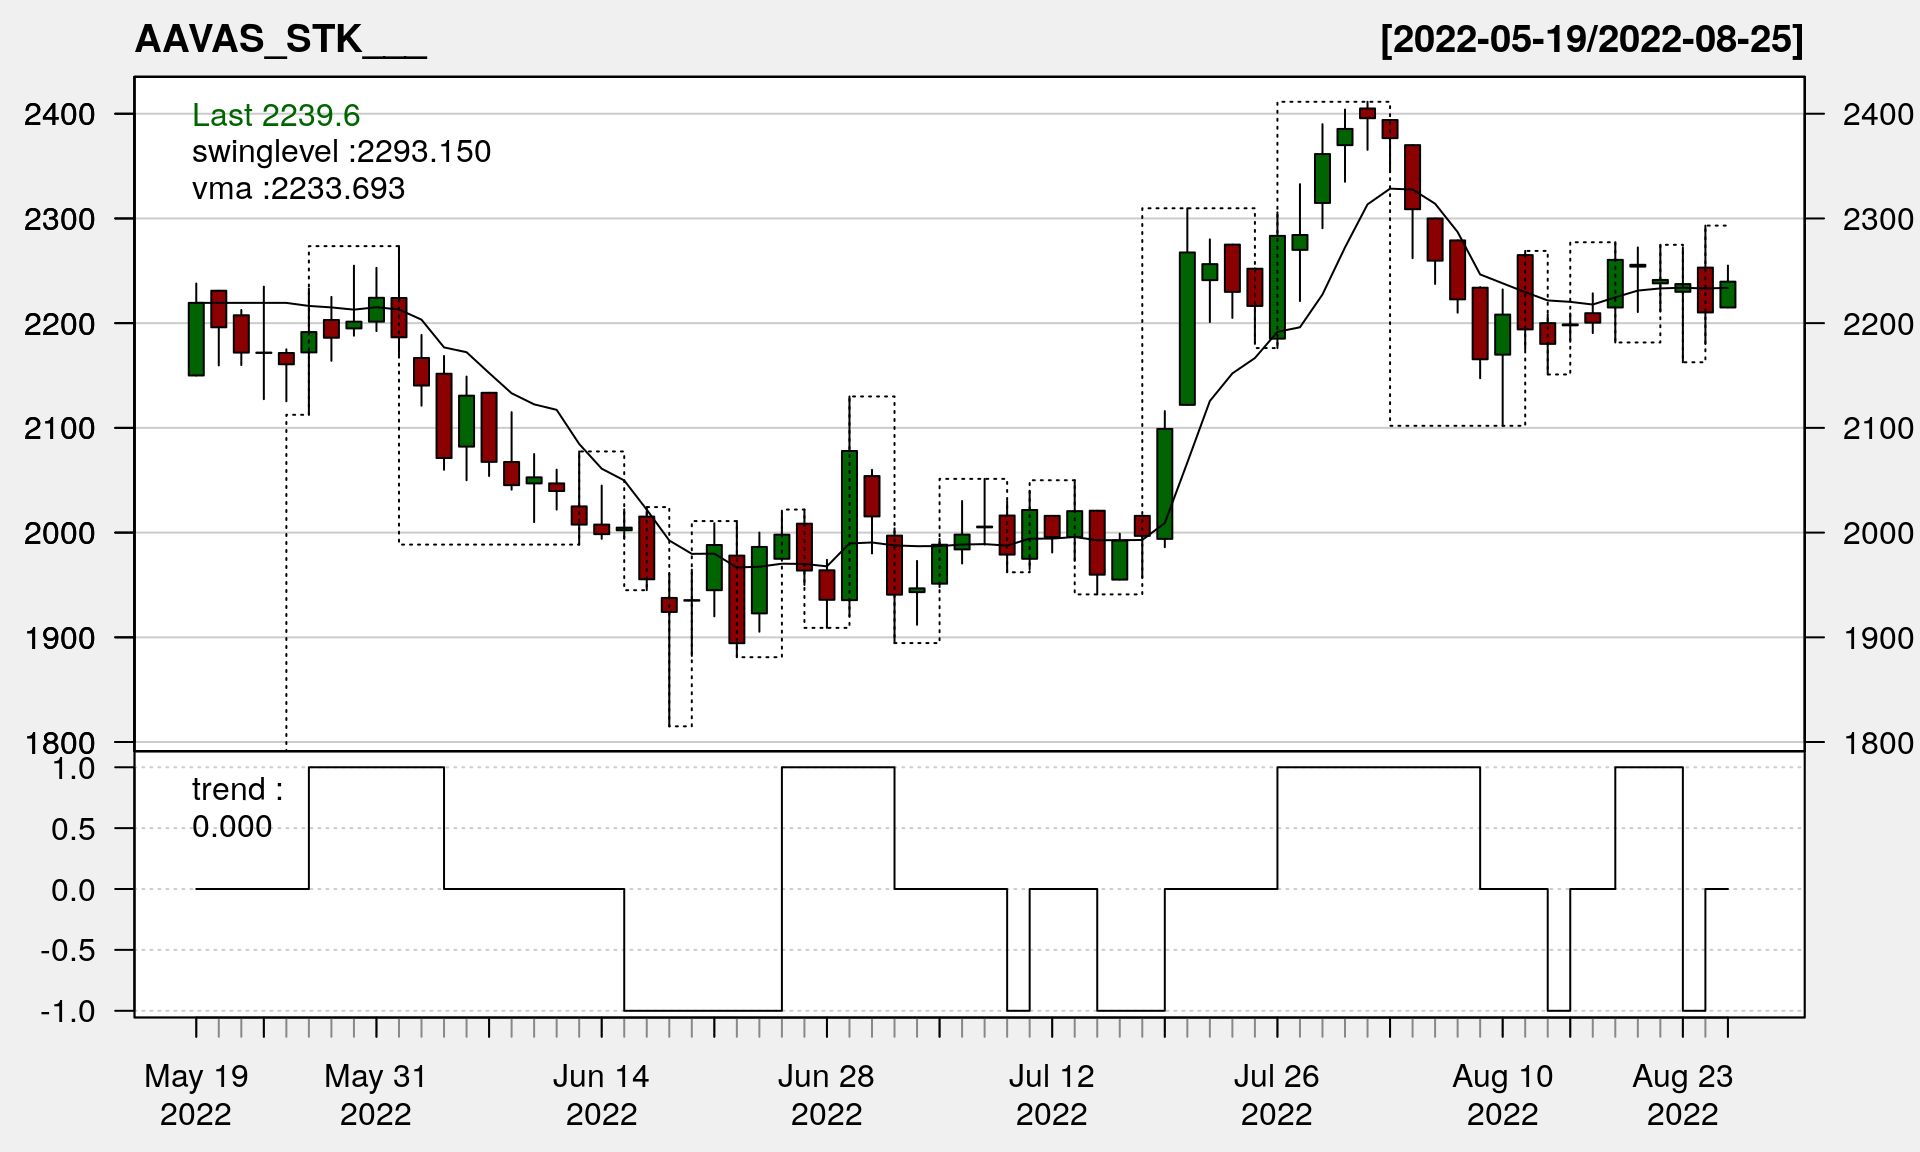
Task: Select the May 31 2022 axis label
Action: (376, 1094)
